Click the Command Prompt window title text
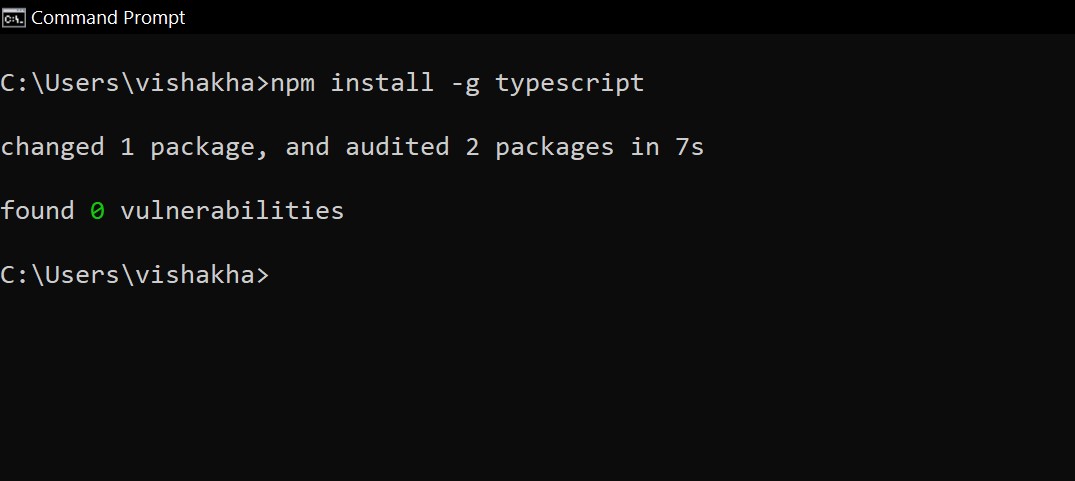1075x481 pixels. point(109,18)
